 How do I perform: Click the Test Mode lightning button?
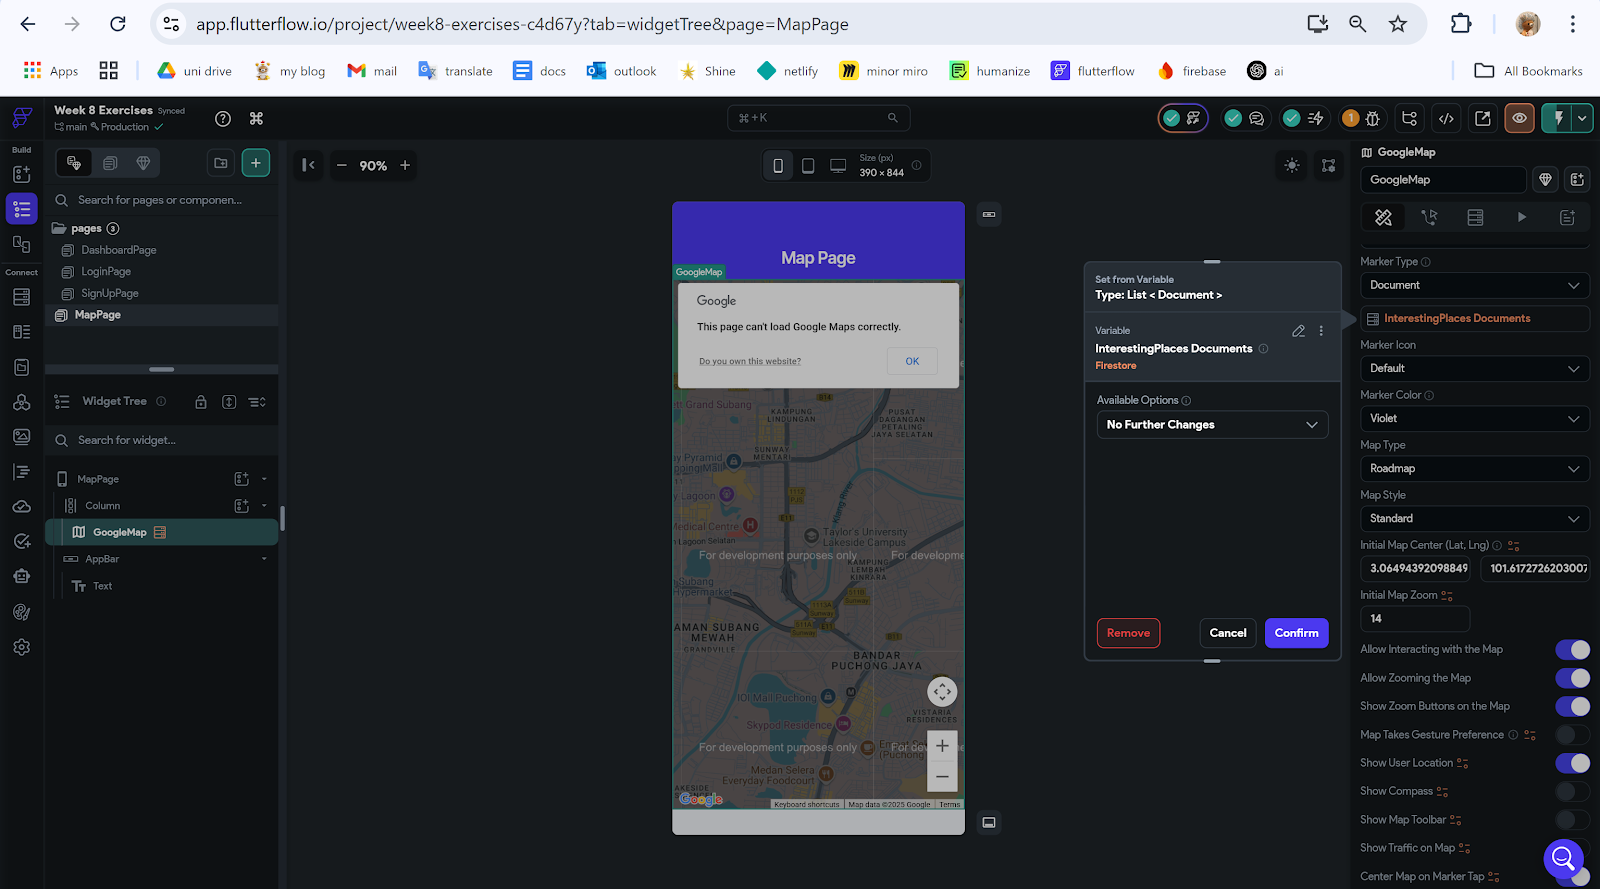tap(1558, 118)
